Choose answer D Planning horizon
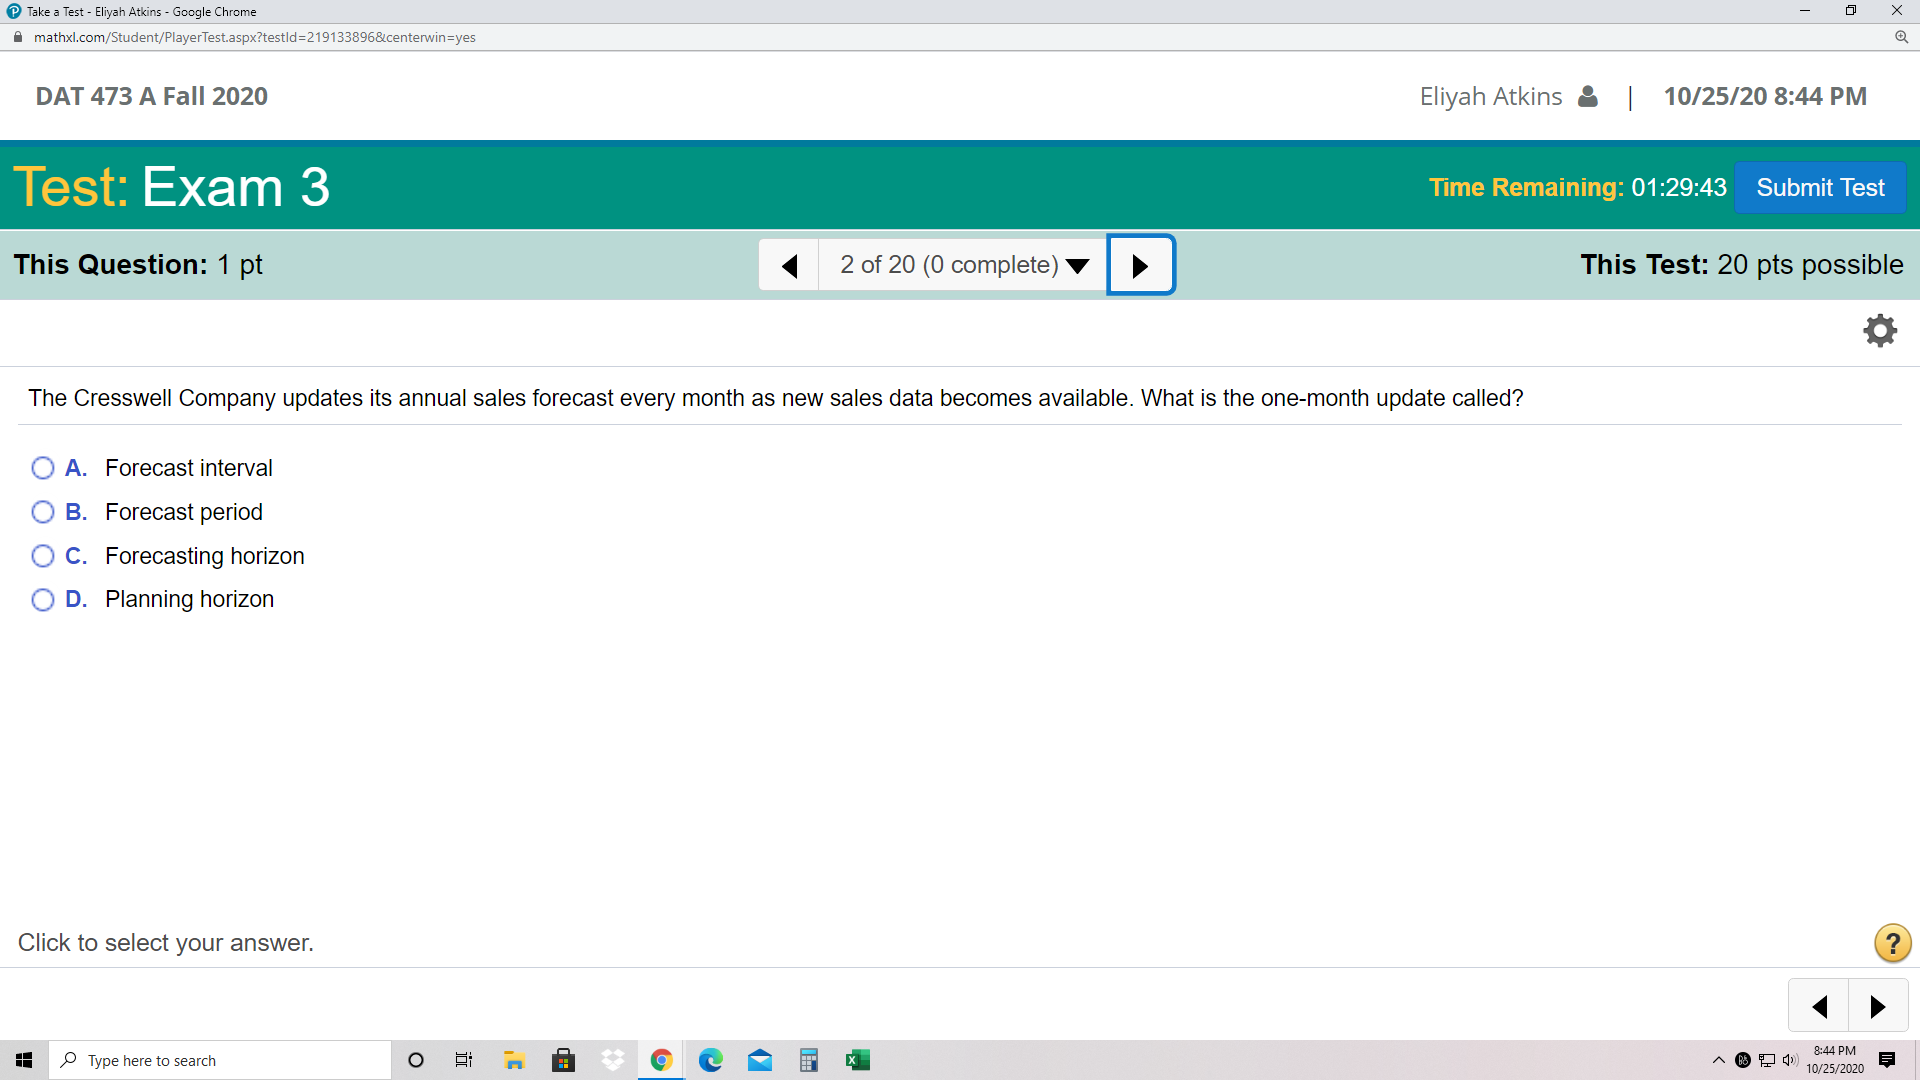Viewport: 1920px width, 1080px height. pyautogui.click(x=43, y=599)
